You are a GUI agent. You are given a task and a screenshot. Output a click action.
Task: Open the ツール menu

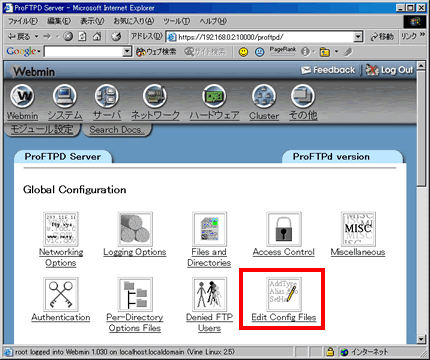pos(176,21)
